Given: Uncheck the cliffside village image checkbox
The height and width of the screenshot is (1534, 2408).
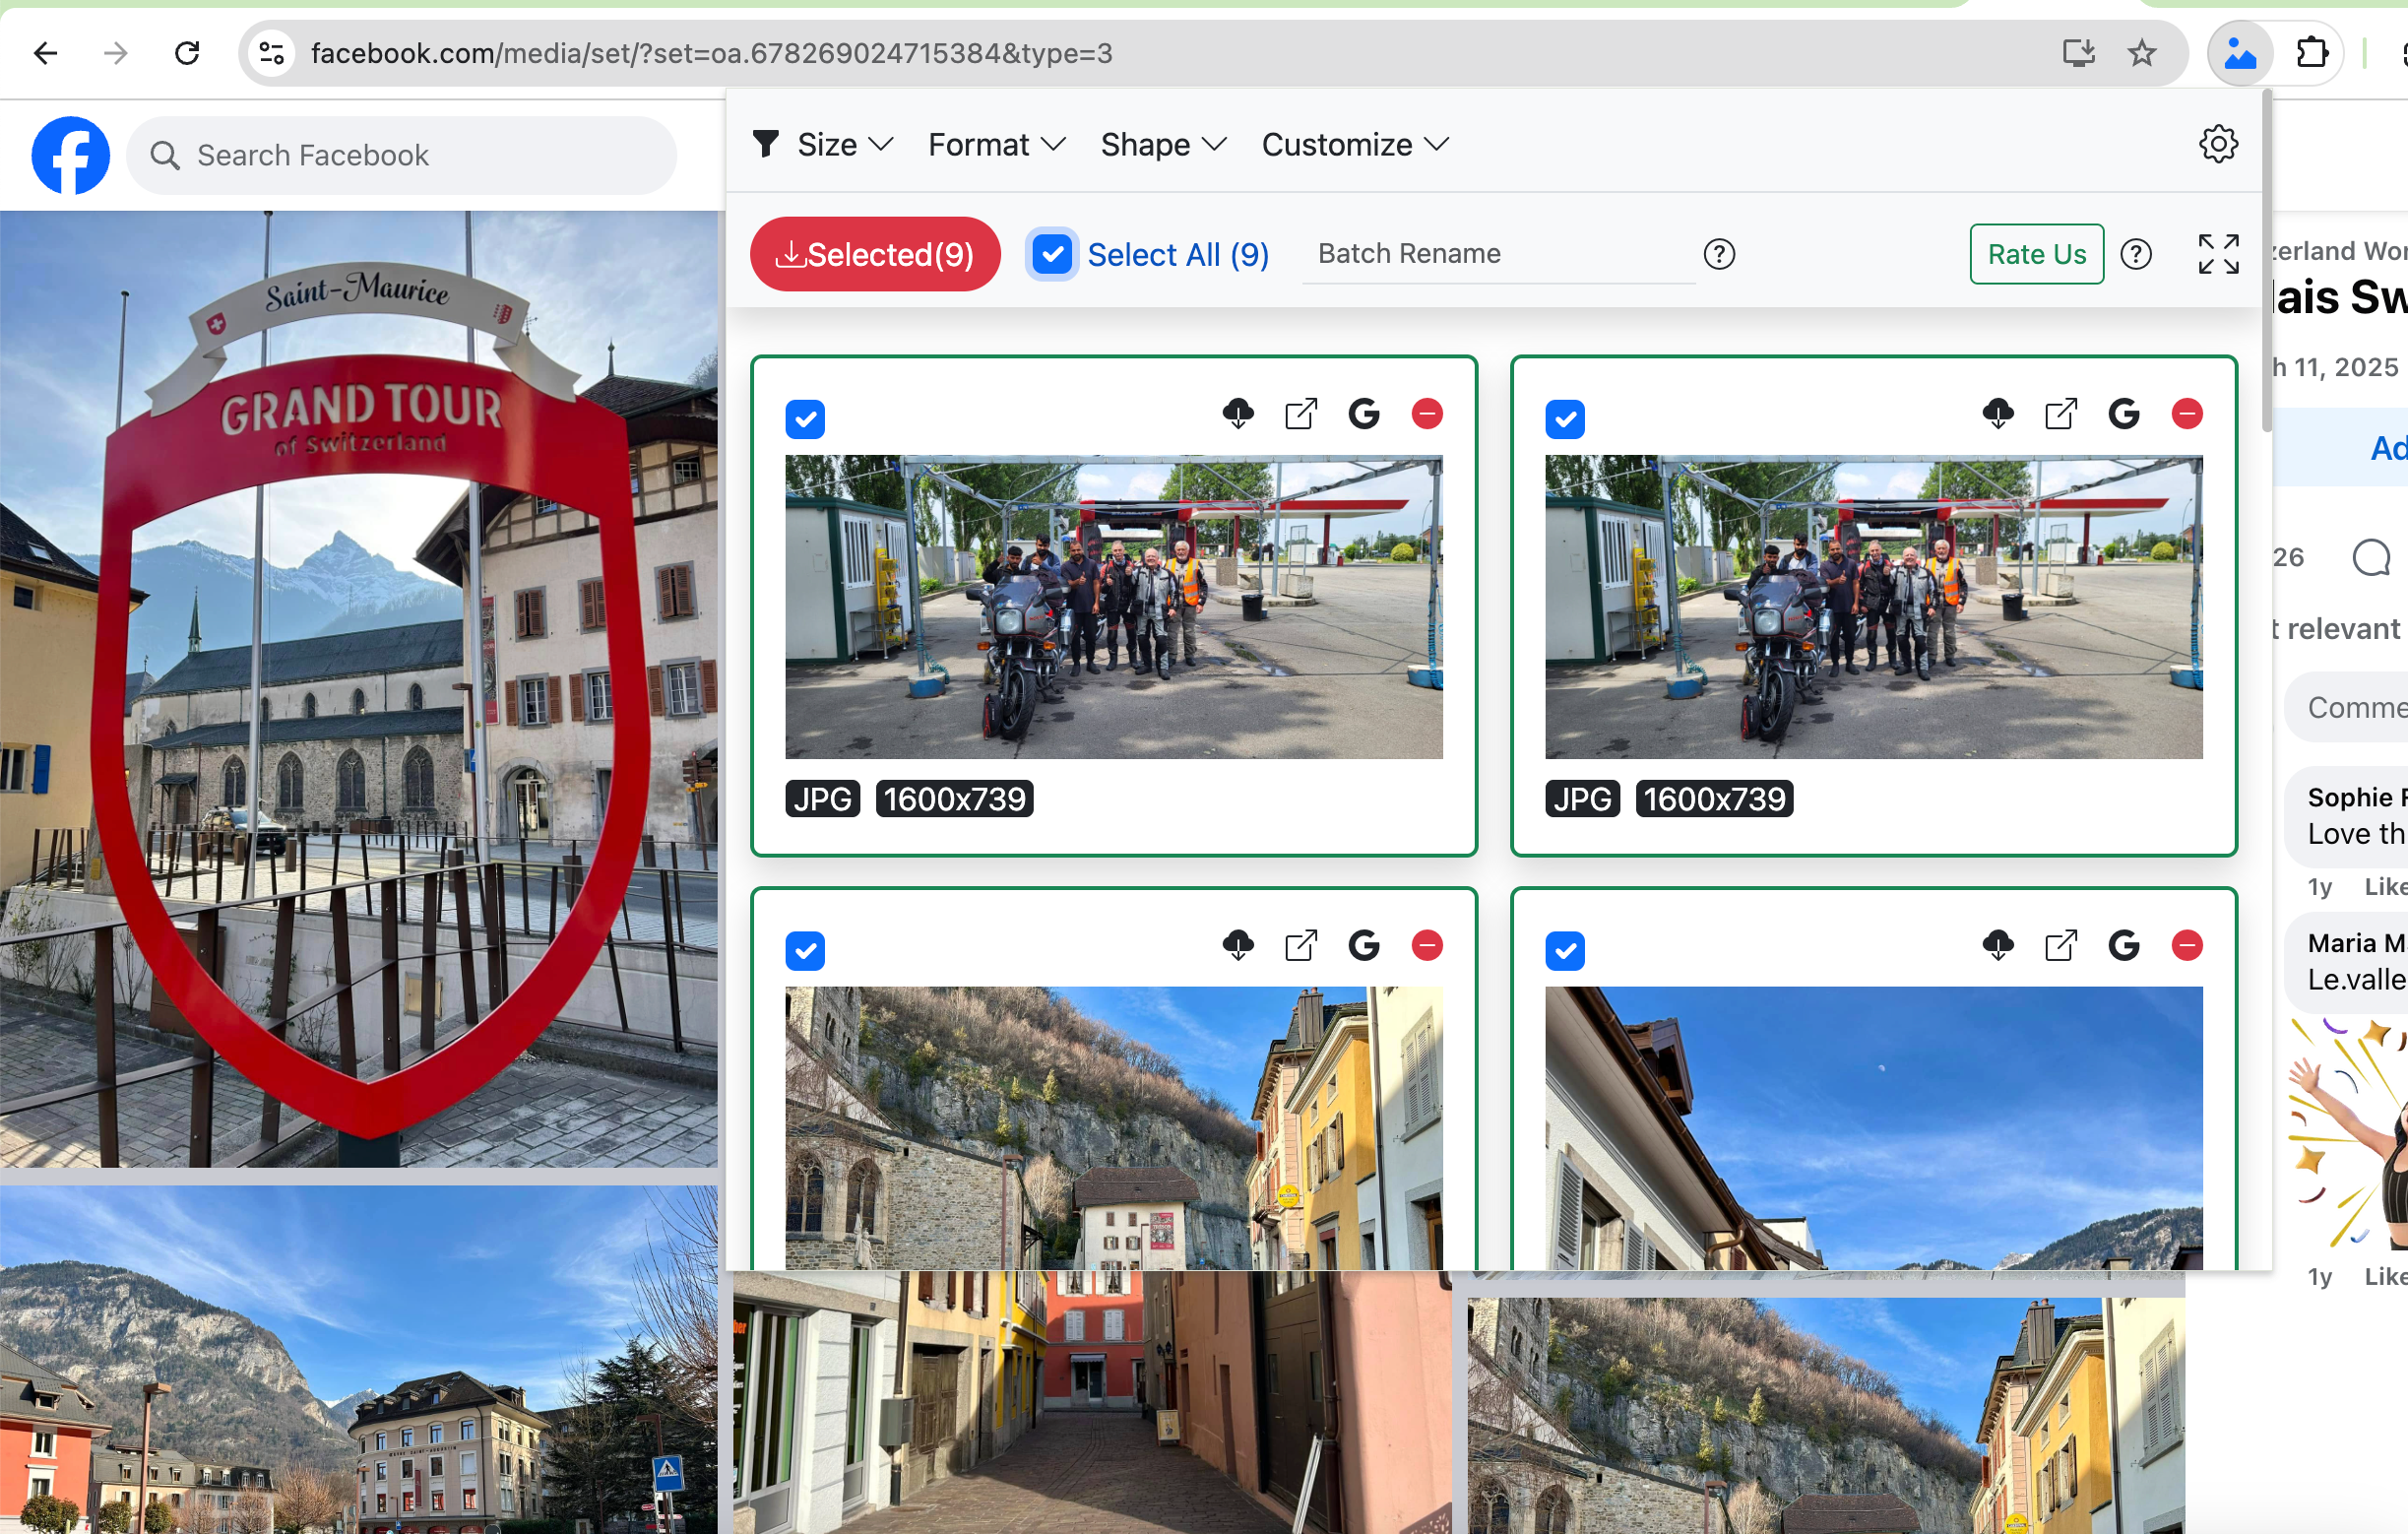Looking at the screenshot, I should (805, 951).
